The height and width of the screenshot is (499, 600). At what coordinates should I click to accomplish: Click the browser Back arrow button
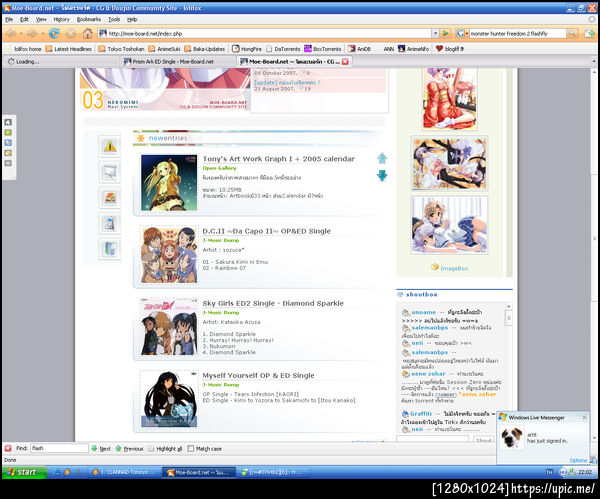pyautogui.click(x=11, y=34)
